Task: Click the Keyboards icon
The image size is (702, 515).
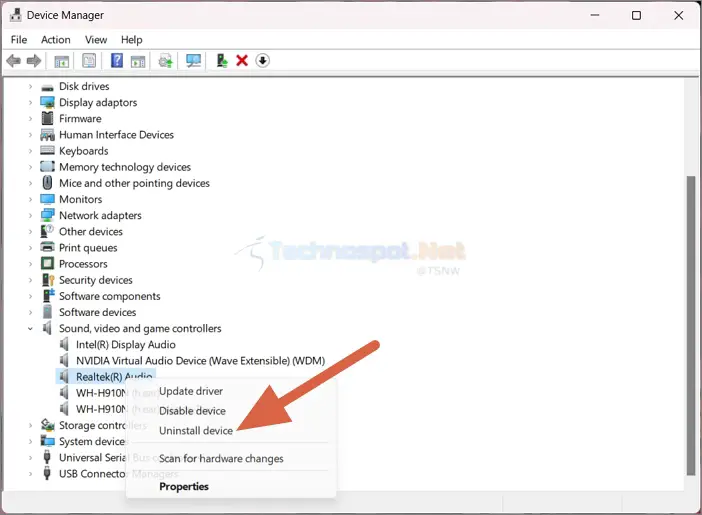Action: (47, 150)
